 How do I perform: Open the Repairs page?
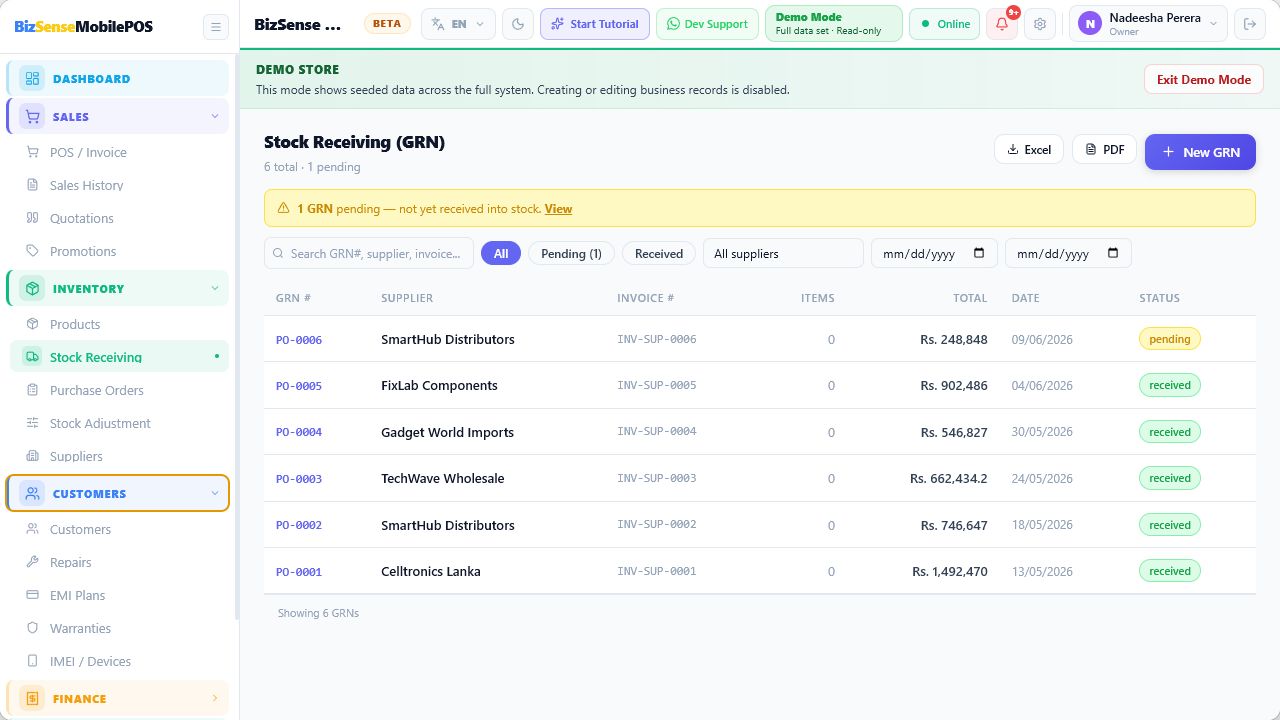coord(119,563)
